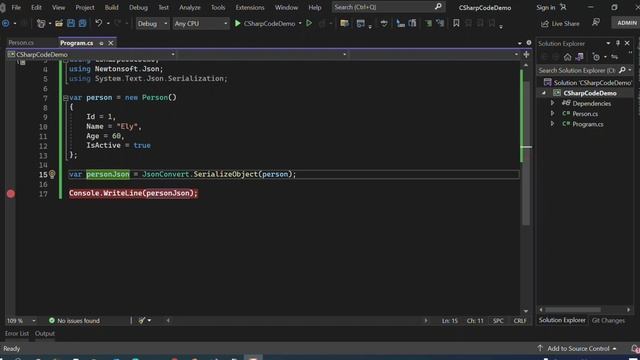Click the bookmark toolbar icon
Image resolution: width=640 pixels, height=360 pixels.
(x=456, y=23)
